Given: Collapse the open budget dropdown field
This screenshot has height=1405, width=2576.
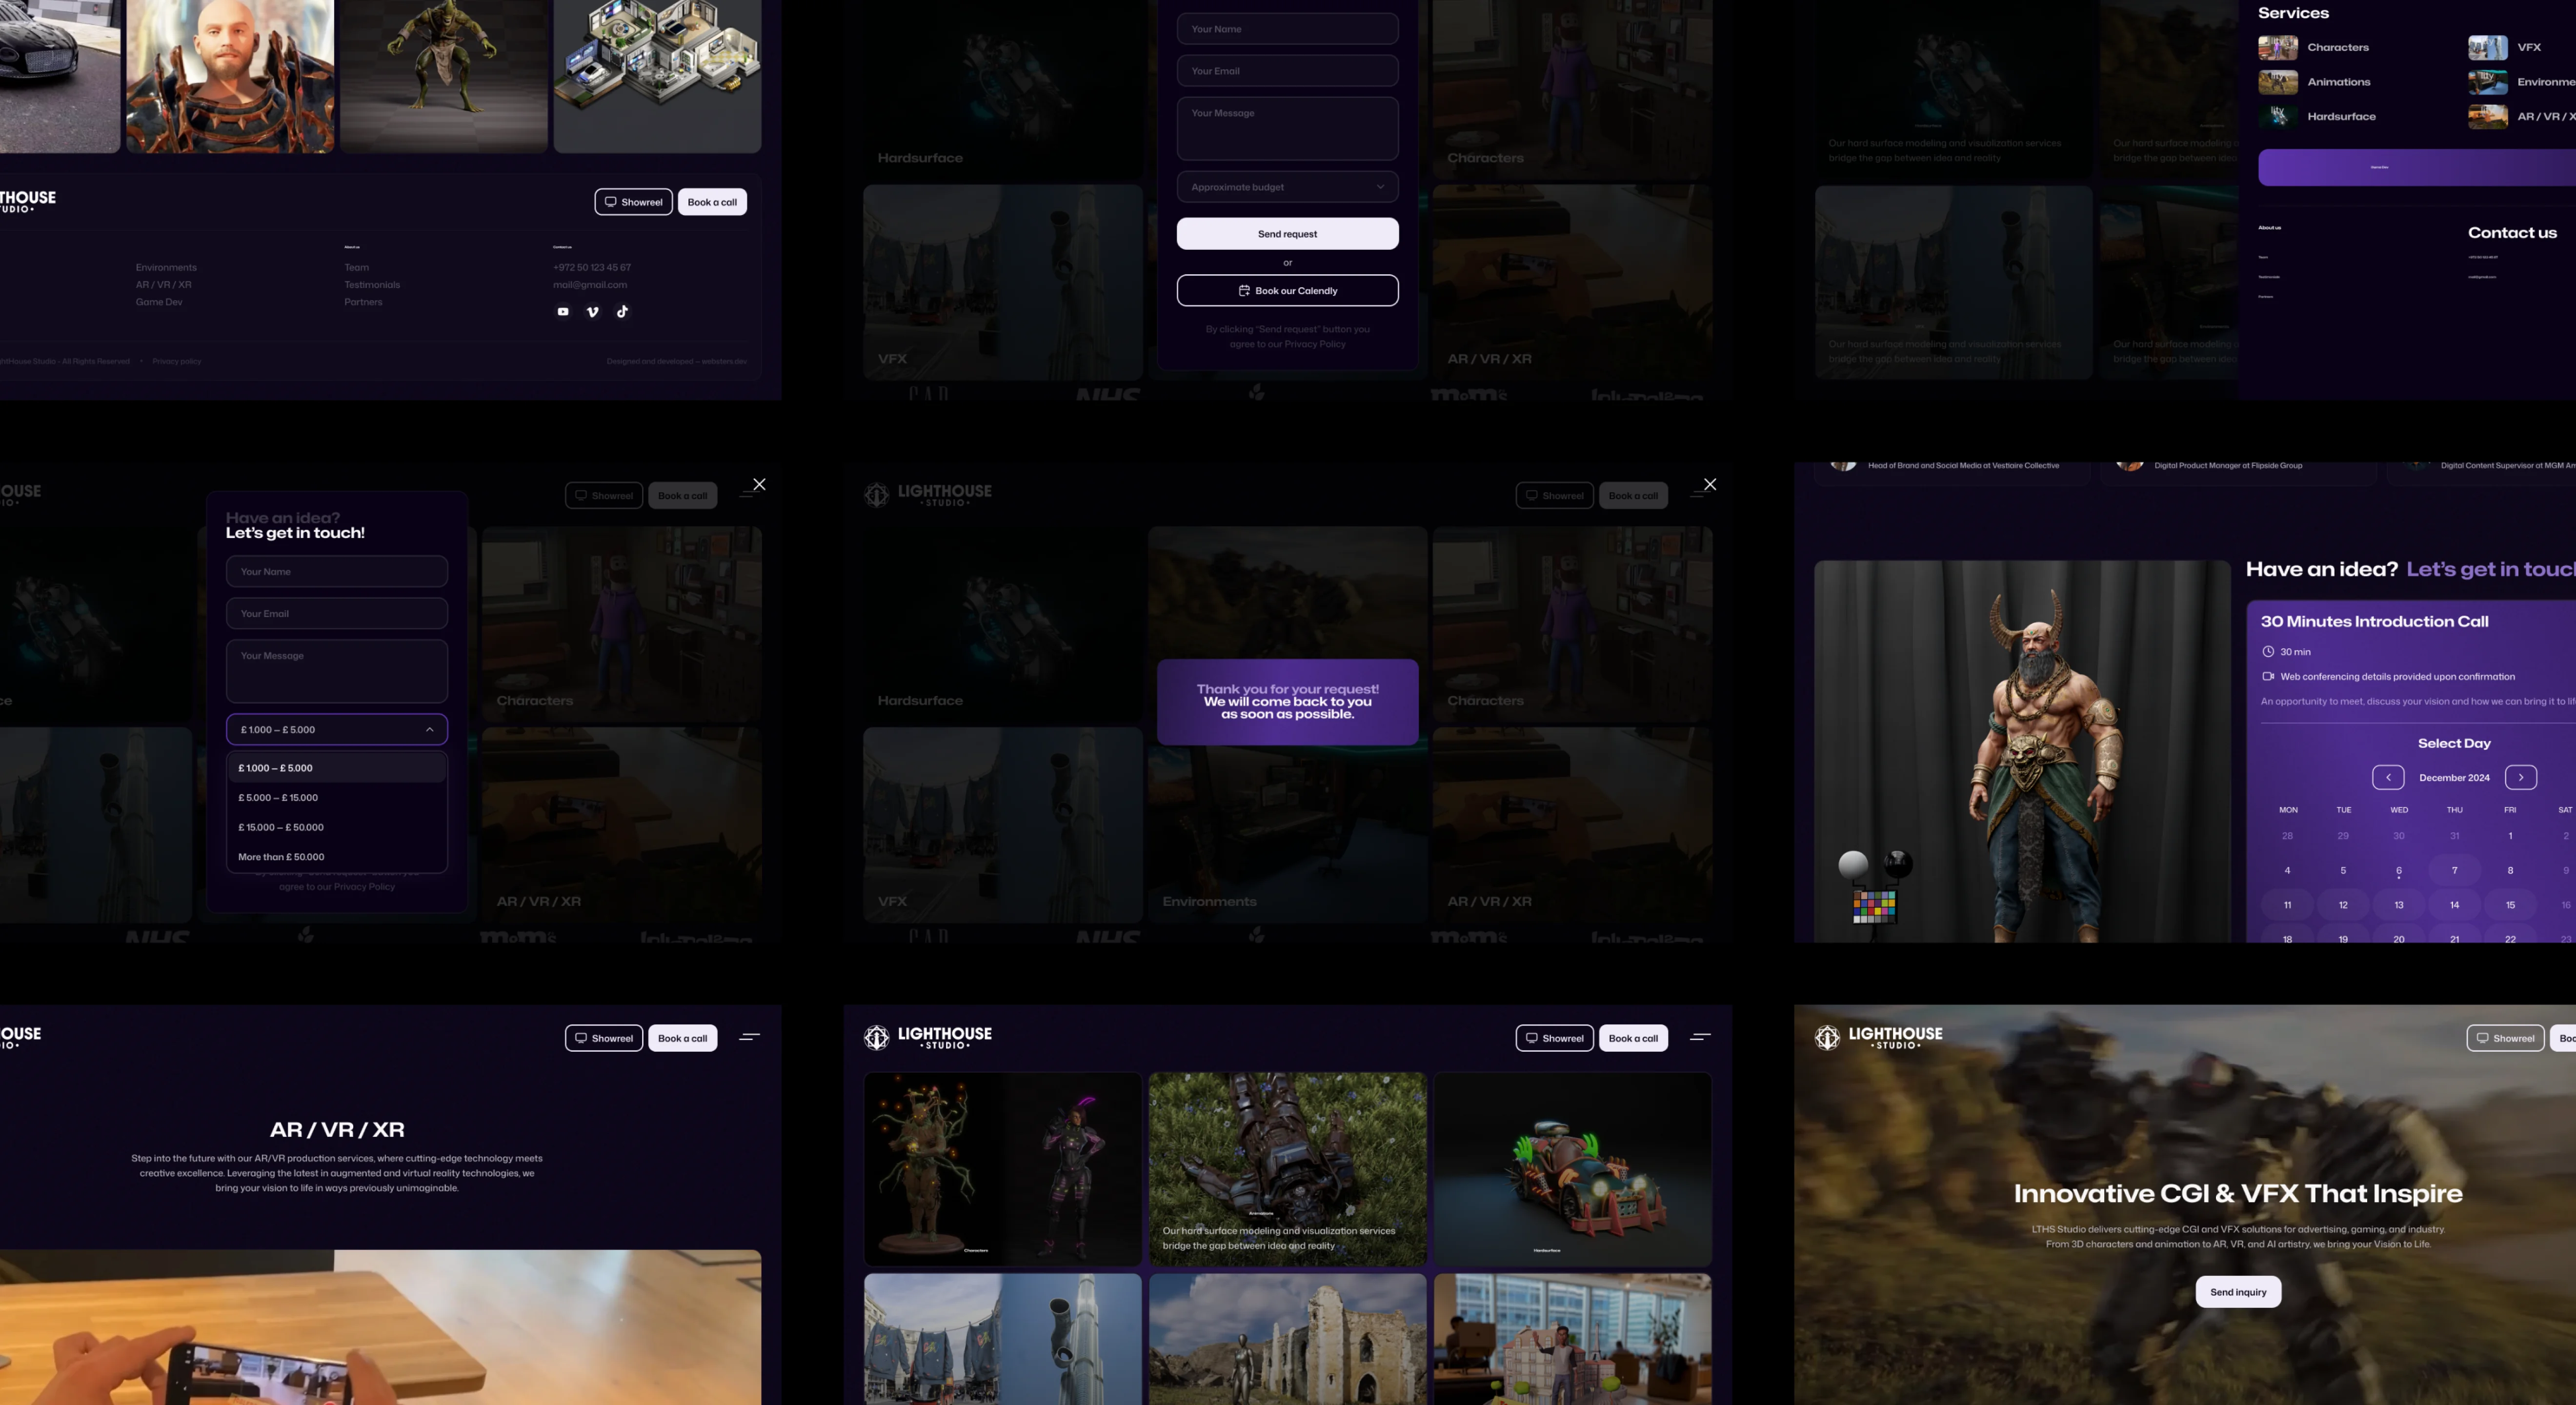Looking at the screenshot, I should (337, 729).
